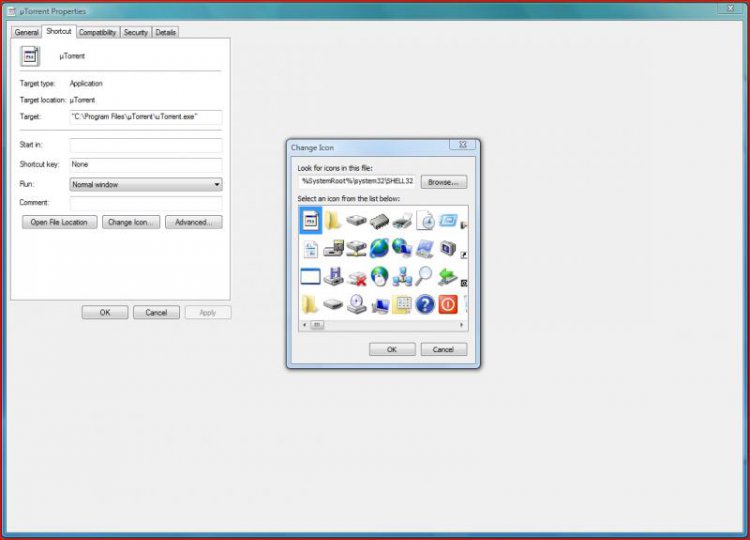This screenshot has width=750, height=540.
Task: Open the Run window mode dropdown
Action: point(146,184)
